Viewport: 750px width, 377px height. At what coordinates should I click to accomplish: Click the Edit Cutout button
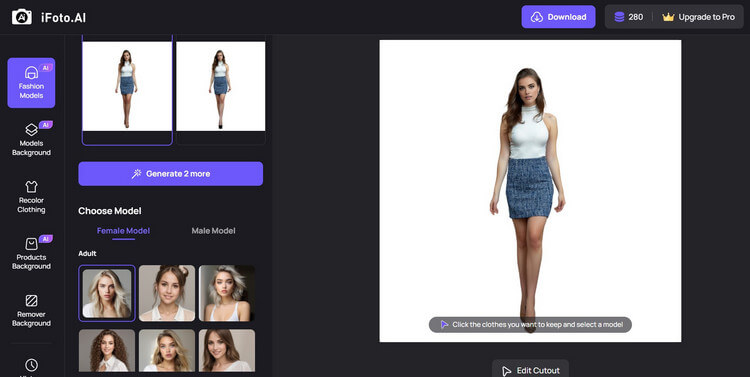coord(530,369)
